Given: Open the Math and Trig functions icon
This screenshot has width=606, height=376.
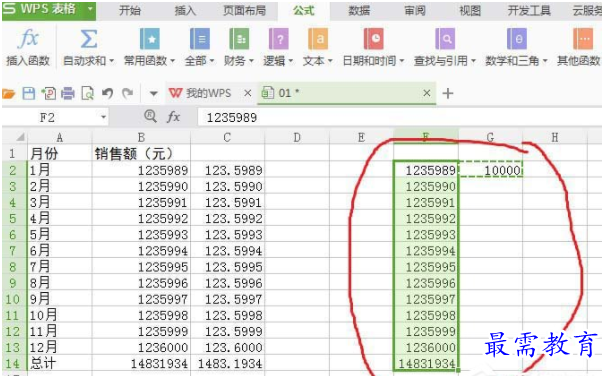Looking at the screenshot, I should pyautogui.click(x=517, y=39).
